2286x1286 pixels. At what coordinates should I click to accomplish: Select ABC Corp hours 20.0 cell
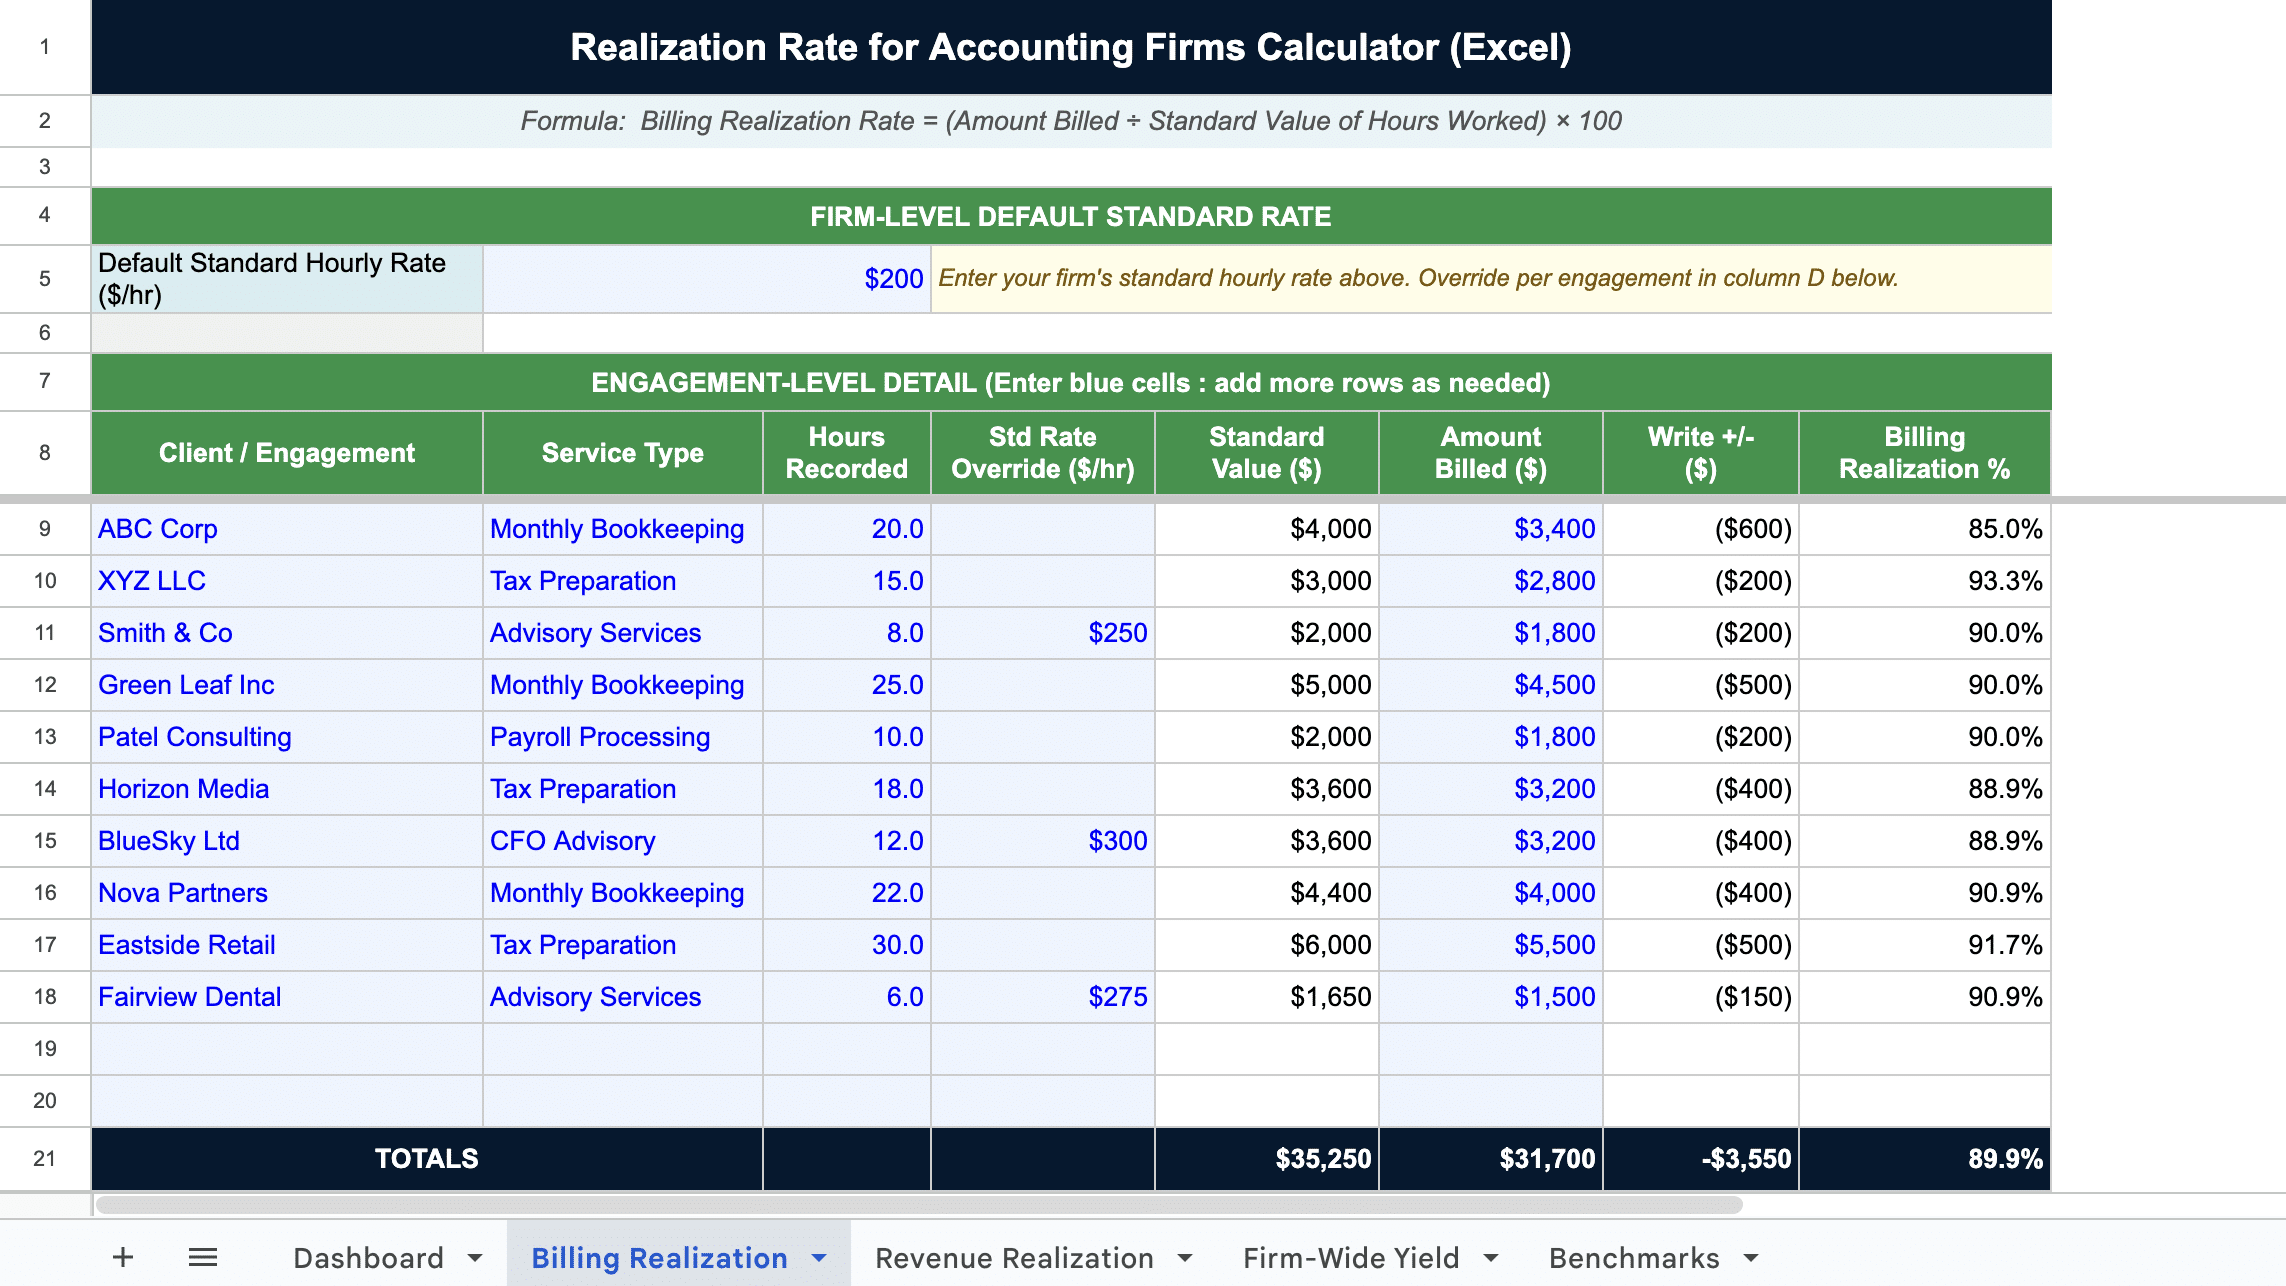pos(847,529)
